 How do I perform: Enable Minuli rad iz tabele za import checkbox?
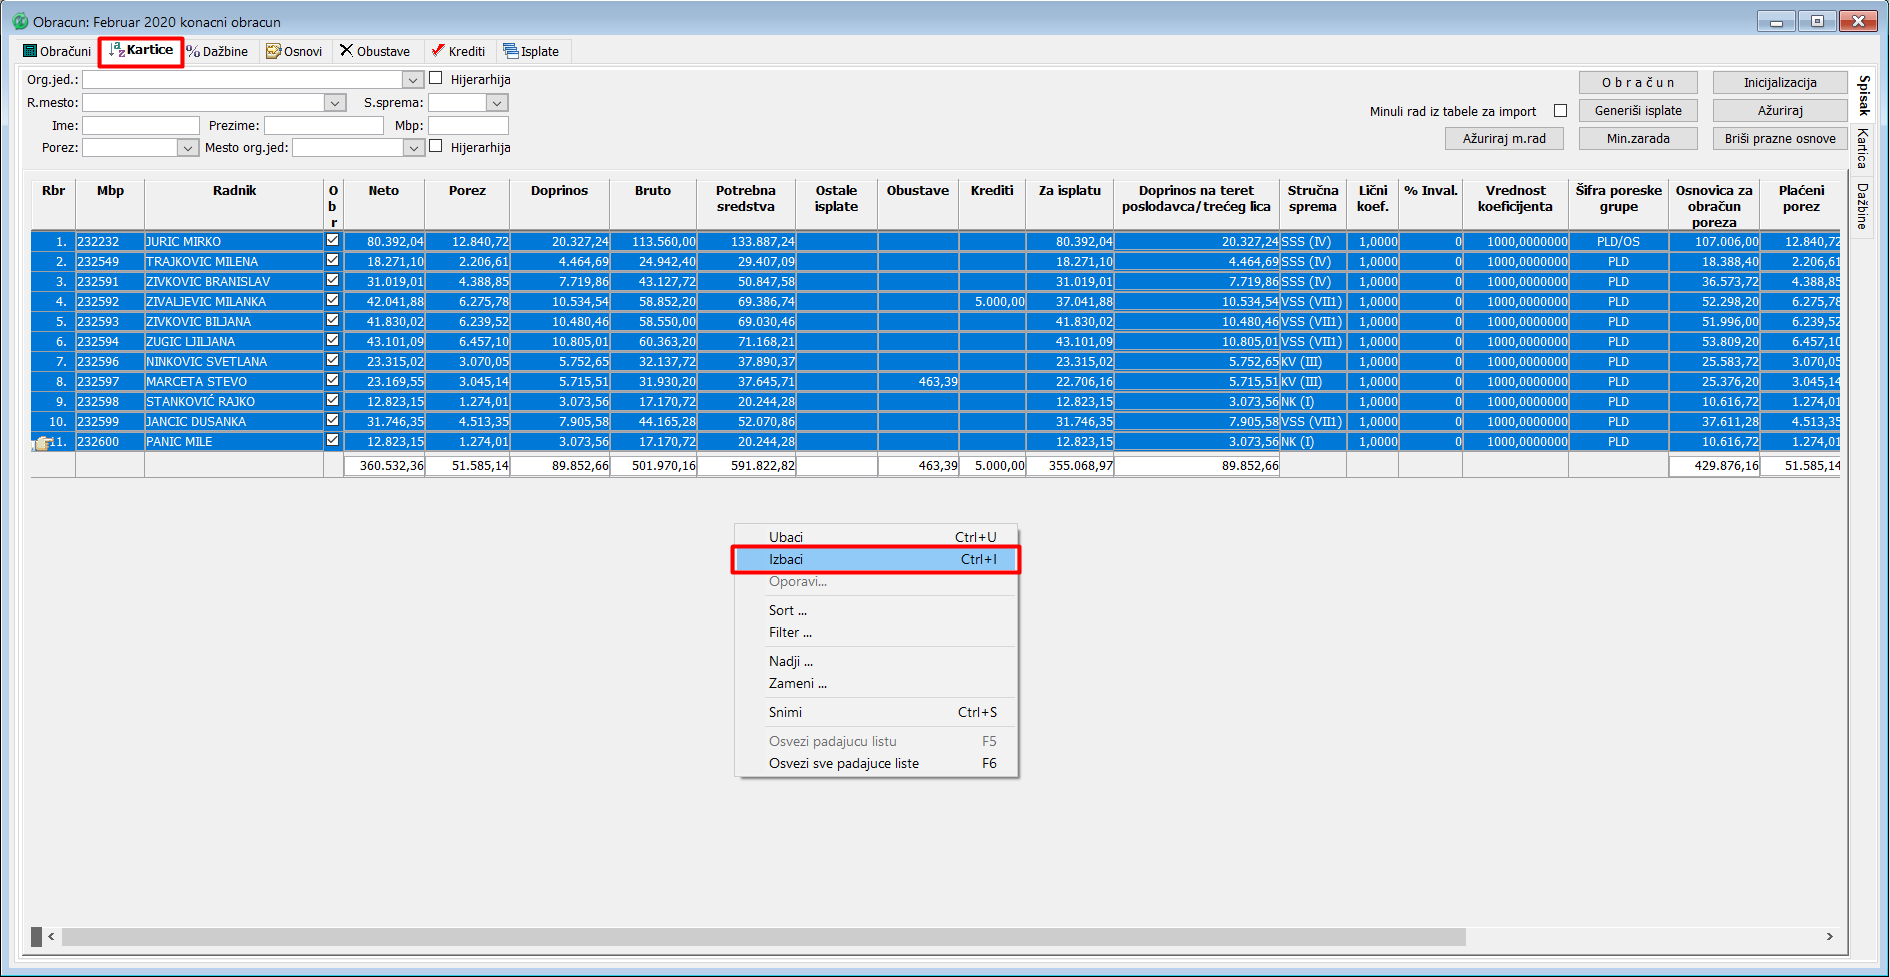pos(1560,111)
